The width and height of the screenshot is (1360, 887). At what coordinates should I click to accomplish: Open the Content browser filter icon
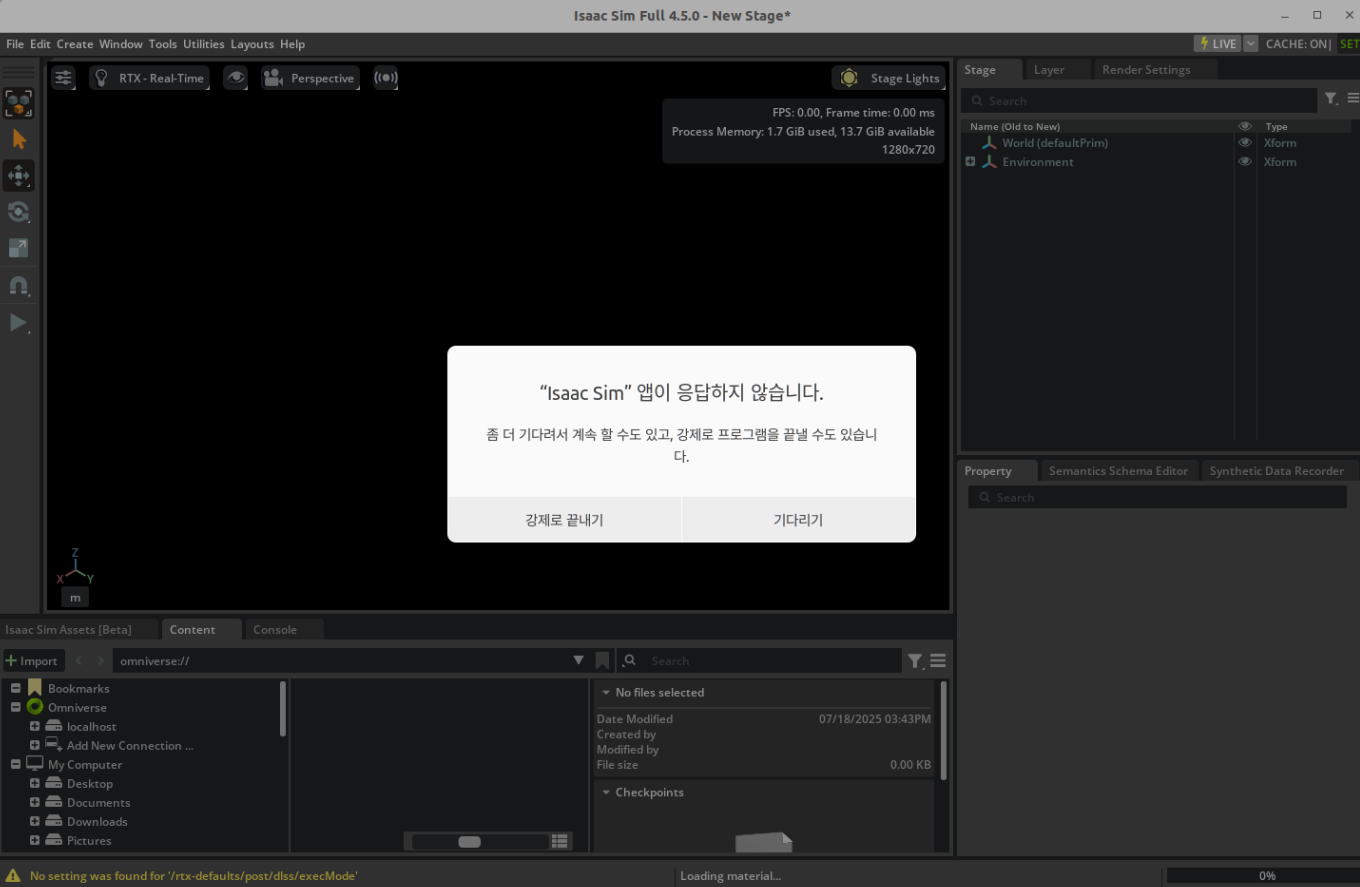(x=915, y=661)
